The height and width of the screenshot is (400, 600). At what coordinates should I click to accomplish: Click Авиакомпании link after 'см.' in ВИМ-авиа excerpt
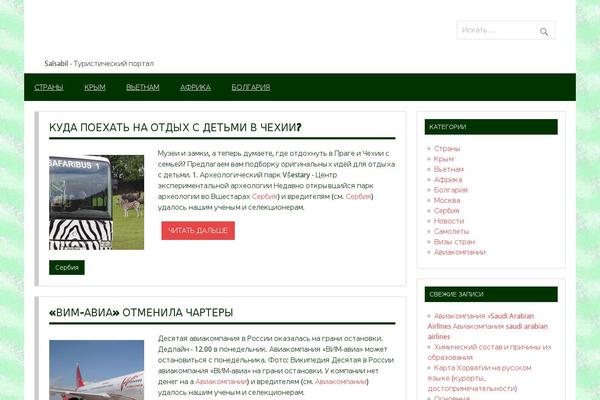341,382
